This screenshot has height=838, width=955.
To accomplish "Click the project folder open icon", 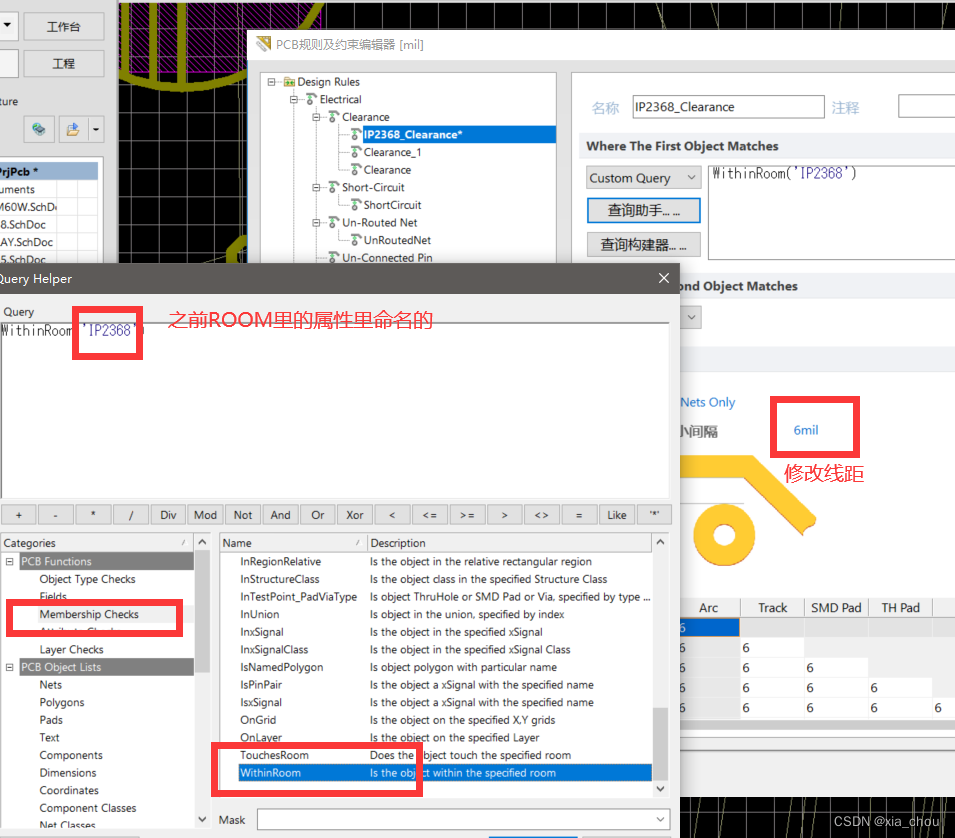I will tap(73, 129).
